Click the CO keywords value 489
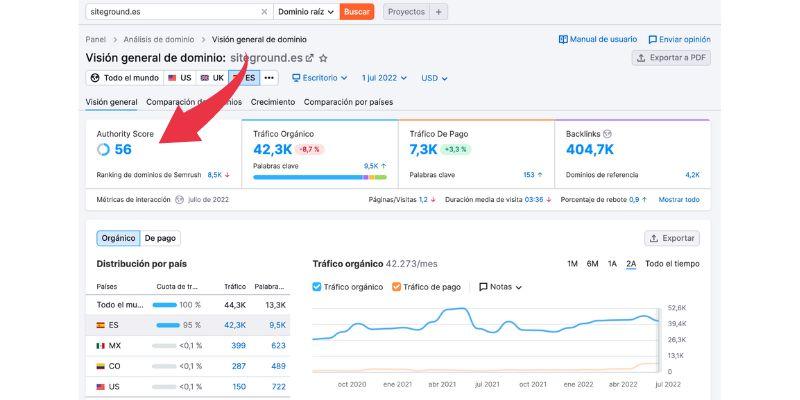This screenshot has height=400, width=800. [279, 366]
